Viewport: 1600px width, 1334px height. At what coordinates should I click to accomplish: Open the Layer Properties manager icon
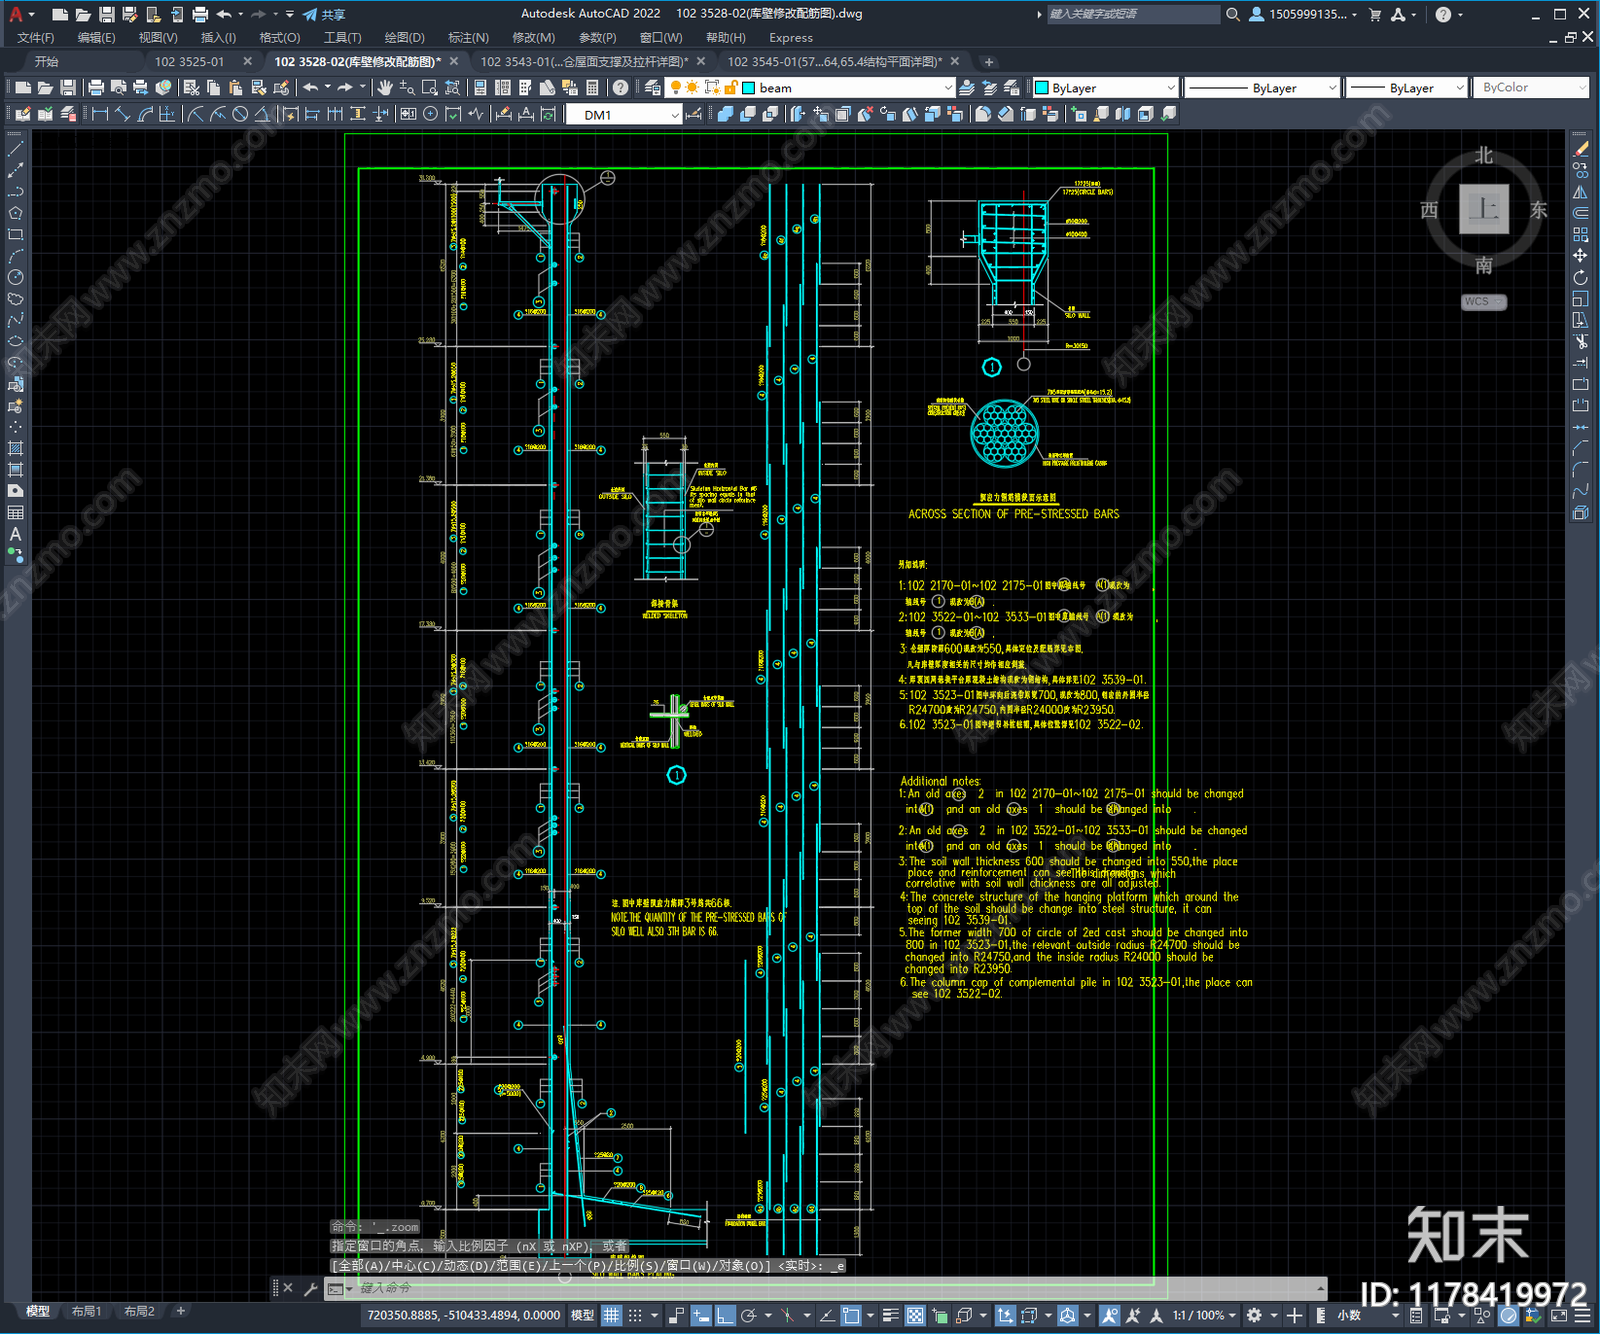pos(653,88)
